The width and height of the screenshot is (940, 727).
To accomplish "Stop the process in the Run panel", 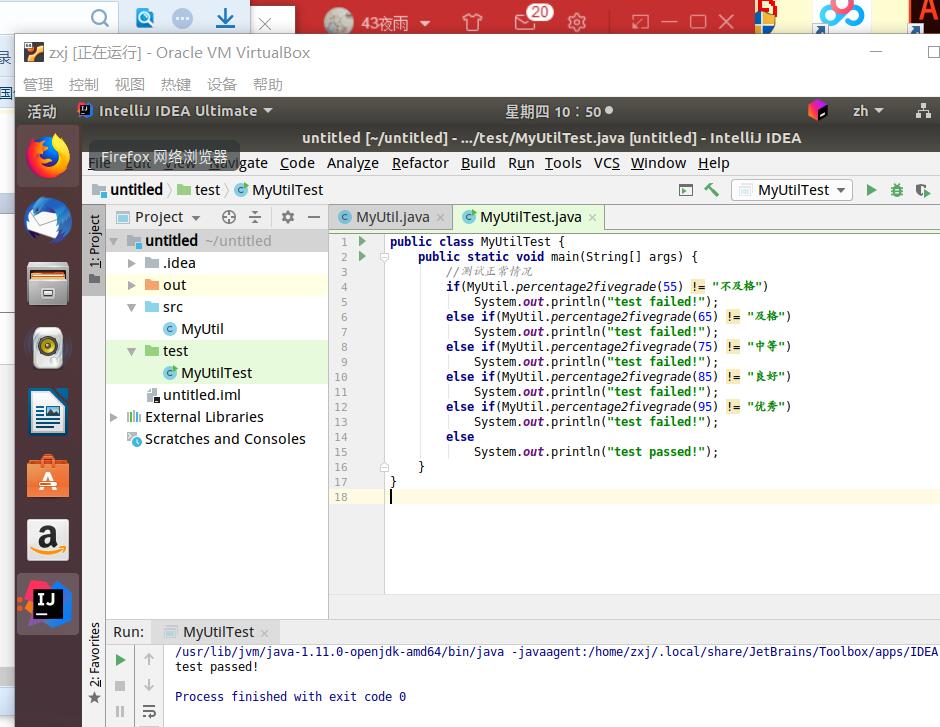I will [120, 686].
